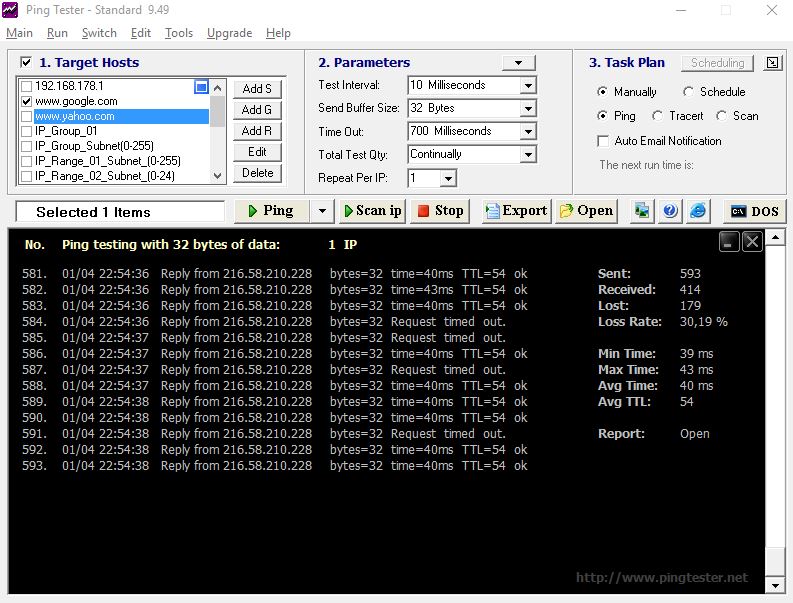Check the 192.168.178.1 host checkbox
Image resolution: width=793 pixels, height=603 pixels.
[x=27, y=87]
